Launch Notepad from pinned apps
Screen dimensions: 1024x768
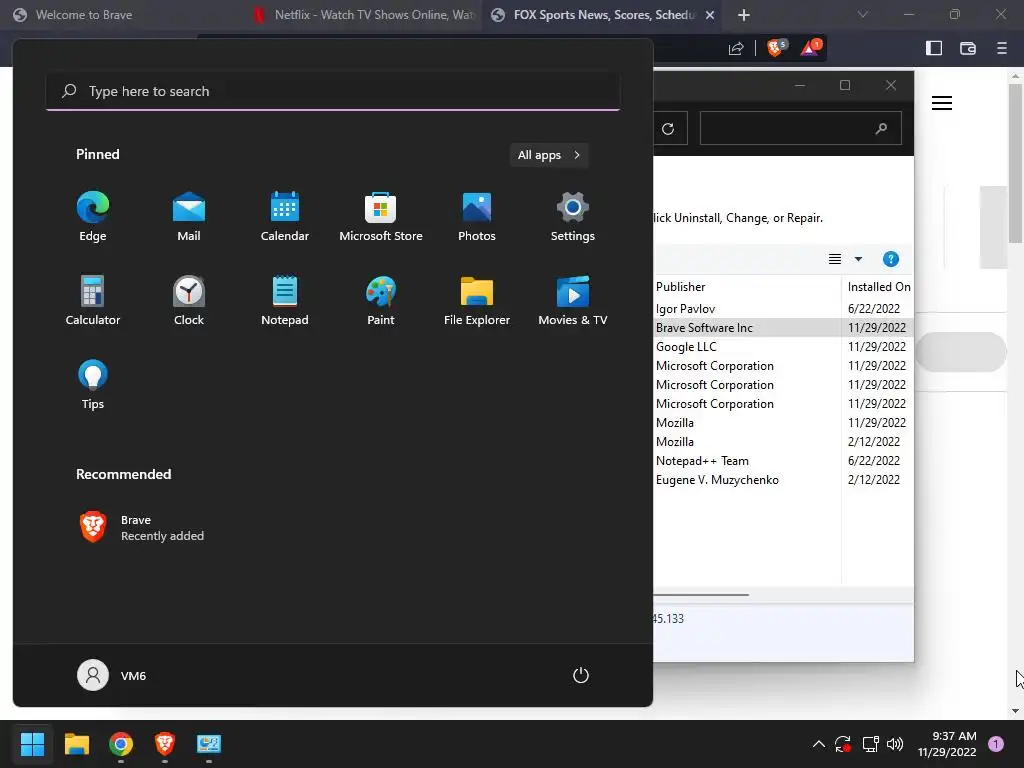coord(285,300)
